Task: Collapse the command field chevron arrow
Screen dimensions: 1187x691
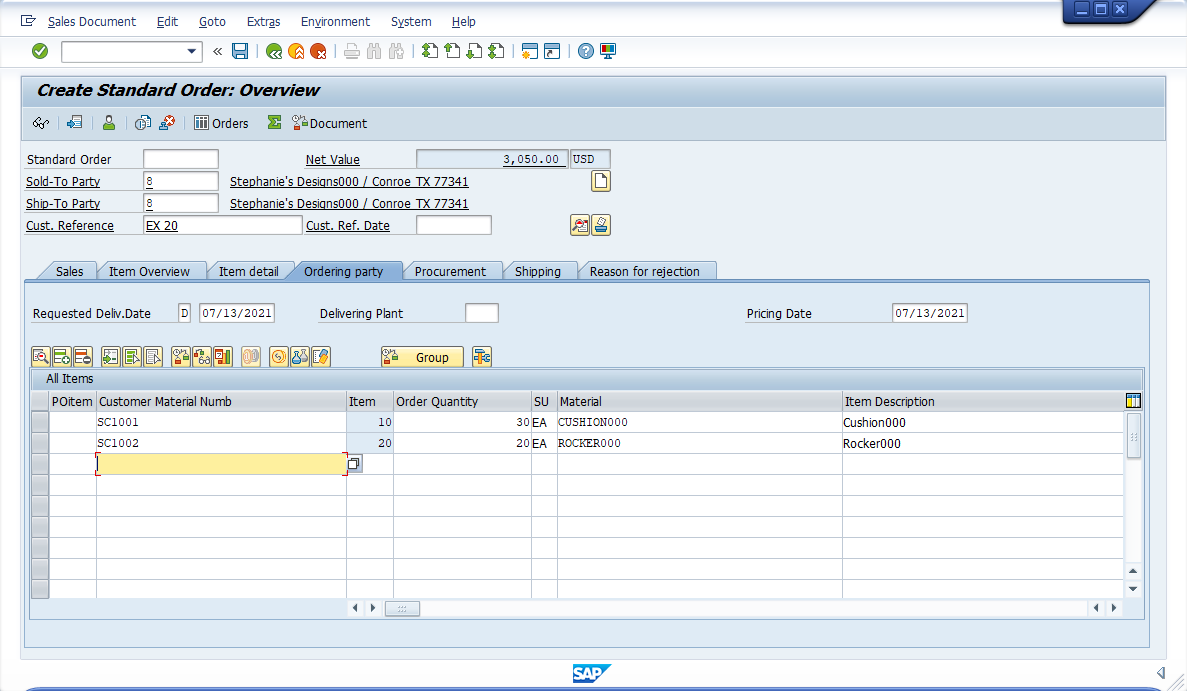Action: click(217, 51)
